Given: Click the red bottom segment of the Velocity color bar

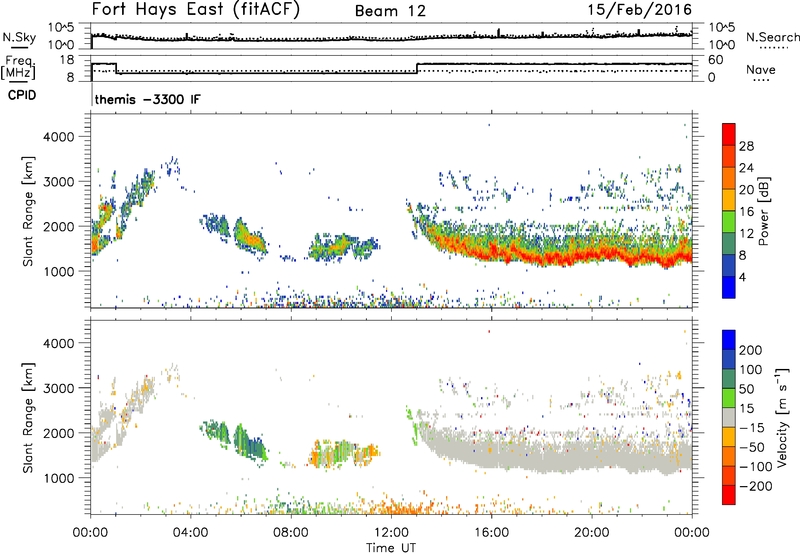Looking at the screenshot, I should 729,495.
